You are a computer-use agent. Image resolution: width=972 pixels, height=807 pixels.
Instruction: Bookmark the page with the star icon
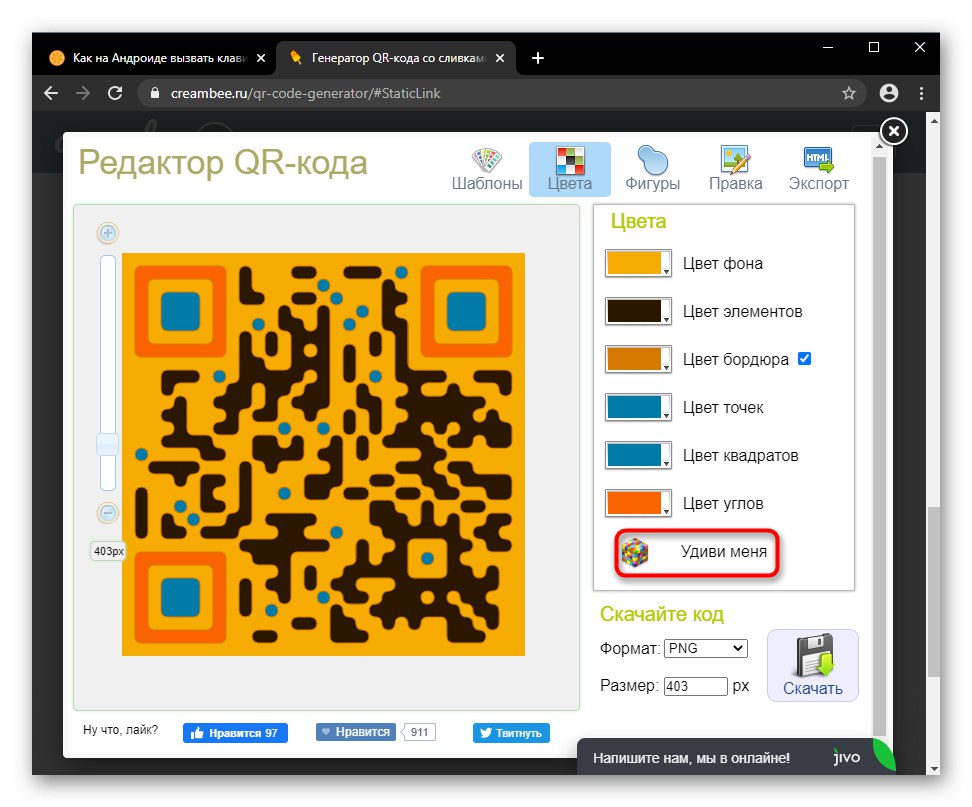point(849,93)
